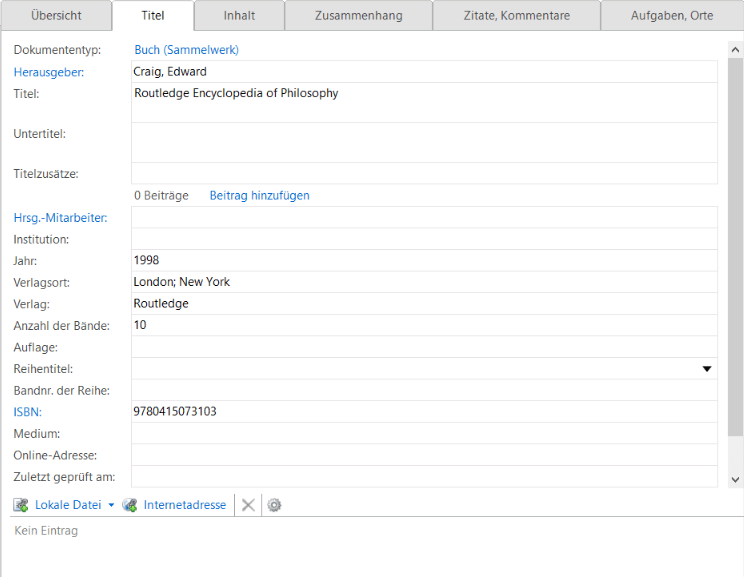The image size is (744, 577).
Task: Click the Verlag field showing Routledge
Action: pos(424,304)
